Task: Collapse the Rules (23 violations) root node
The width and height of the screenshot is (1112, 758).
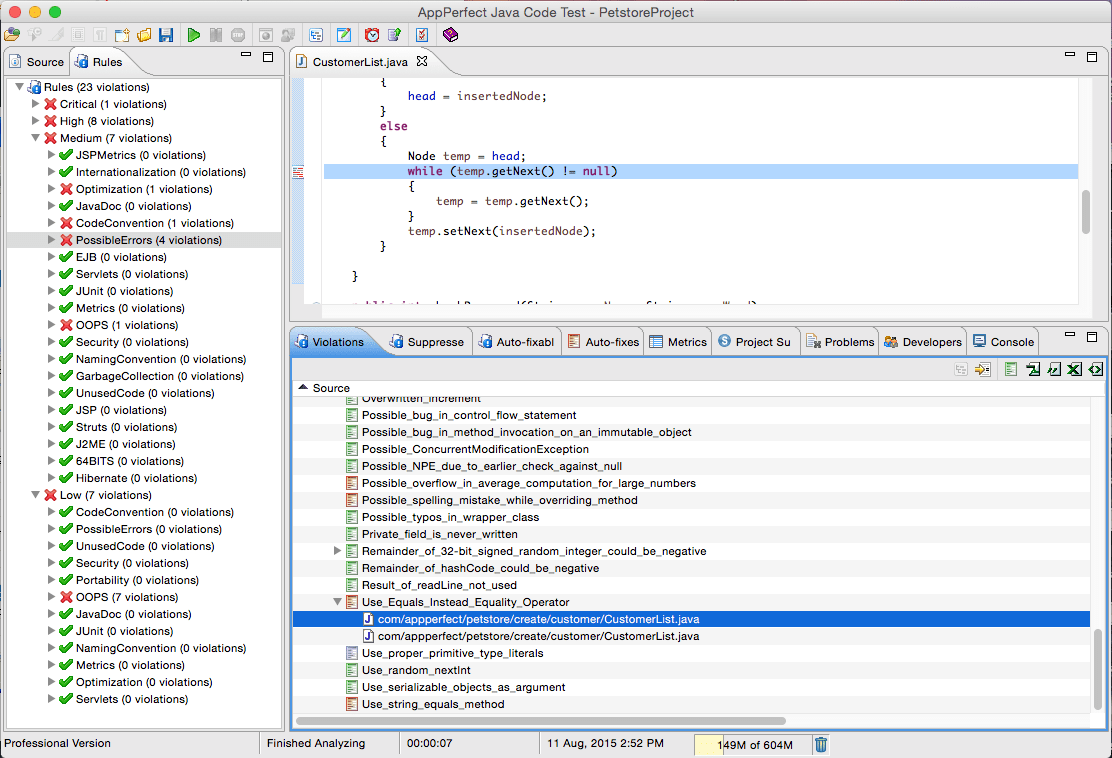Action: tap(20, 87)
